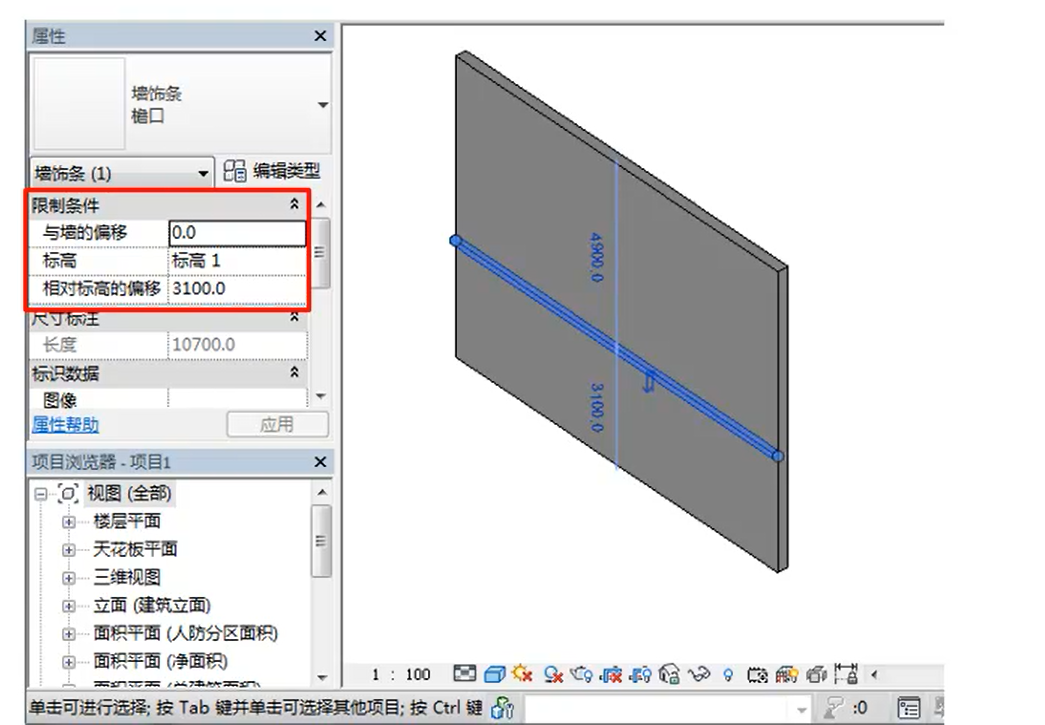Click the Edit Type (编辑类型) button

click(x=273, y=172)
